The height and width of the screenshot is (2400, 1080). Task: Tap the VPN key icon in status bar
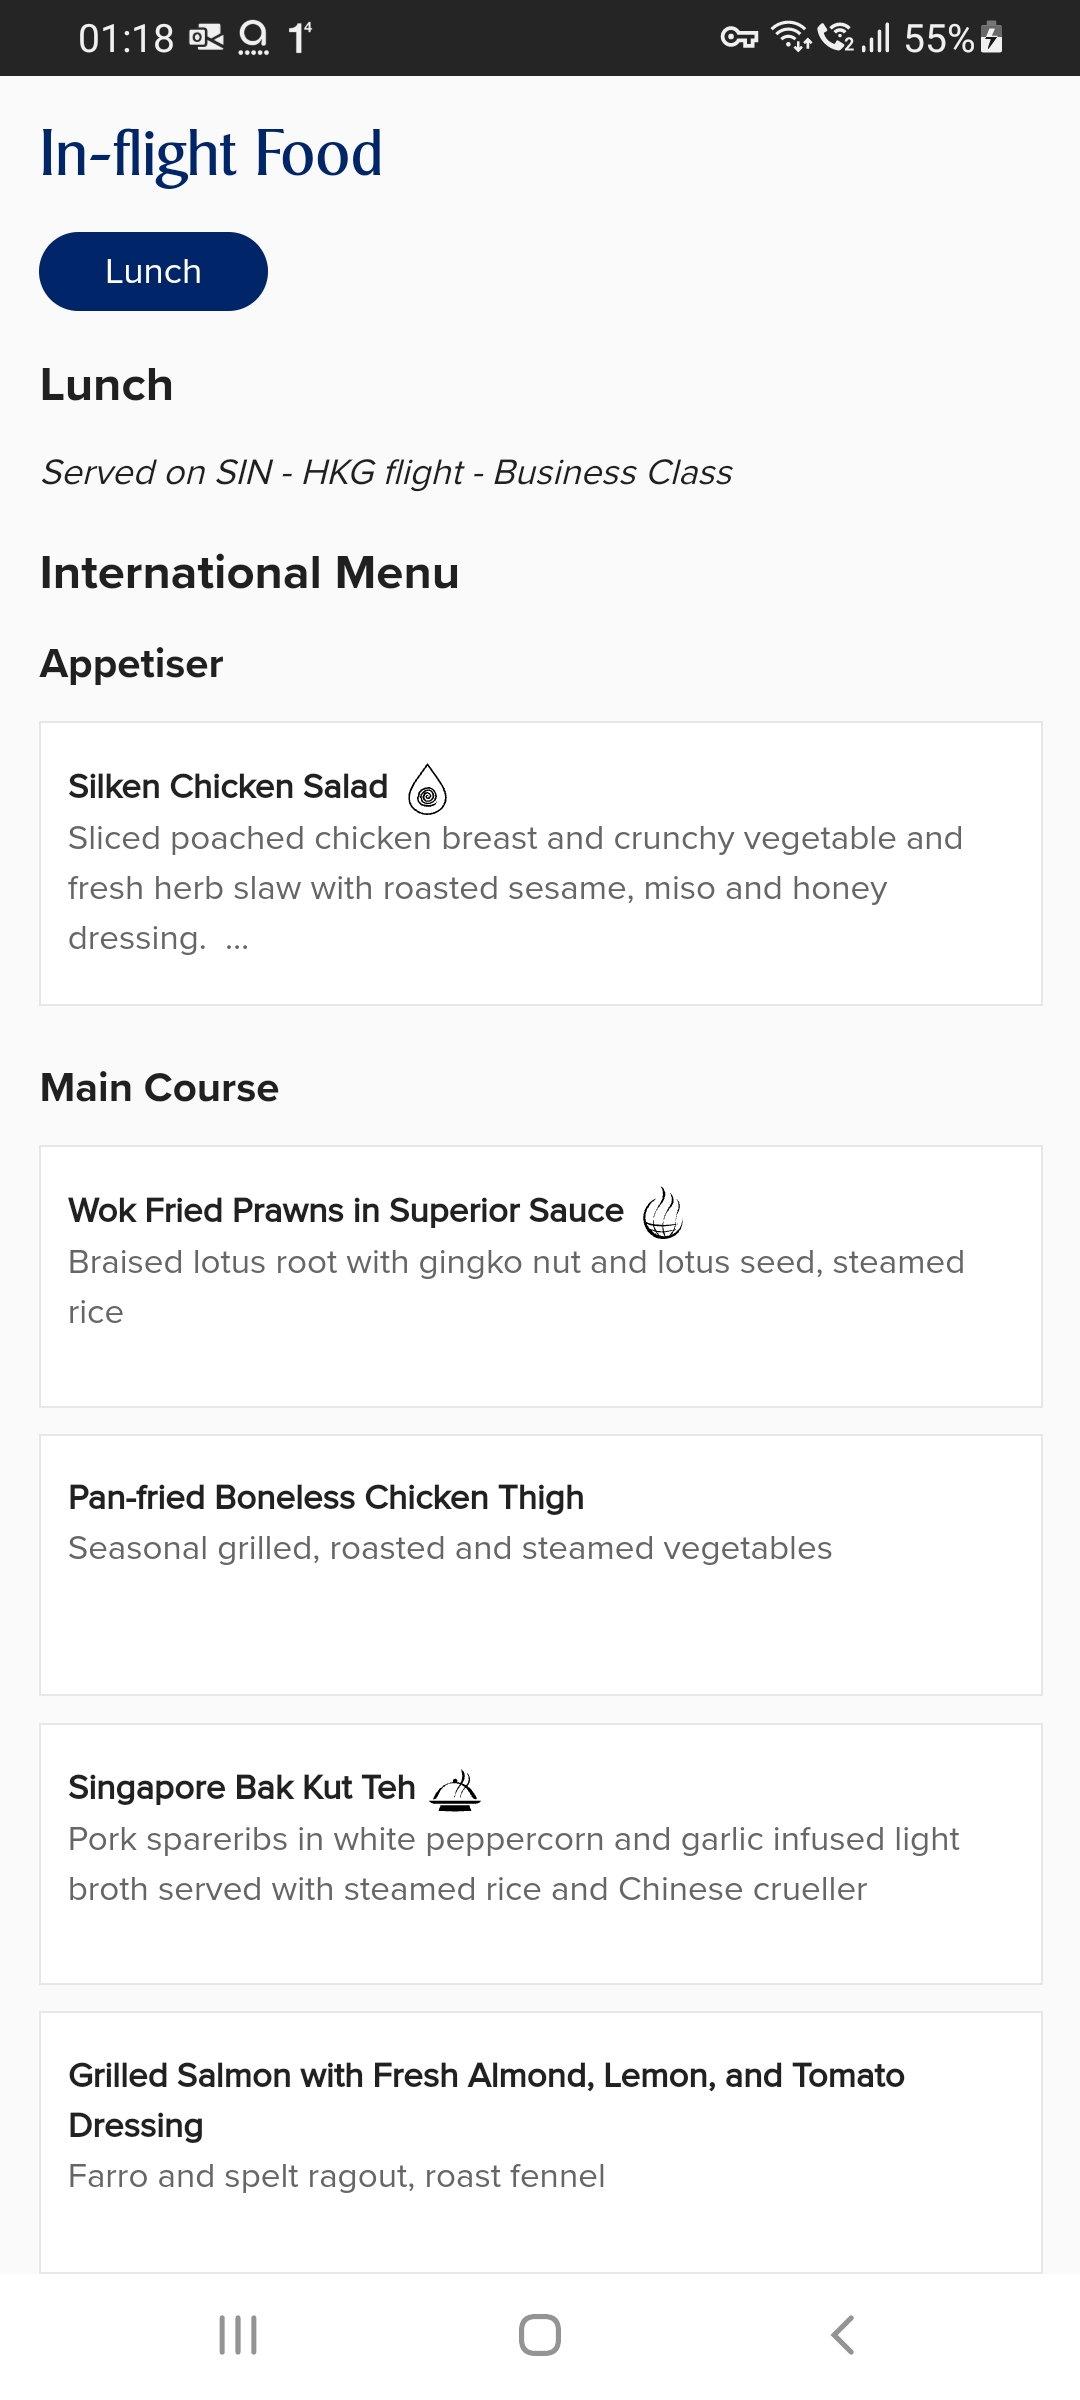tap(739, 38)
